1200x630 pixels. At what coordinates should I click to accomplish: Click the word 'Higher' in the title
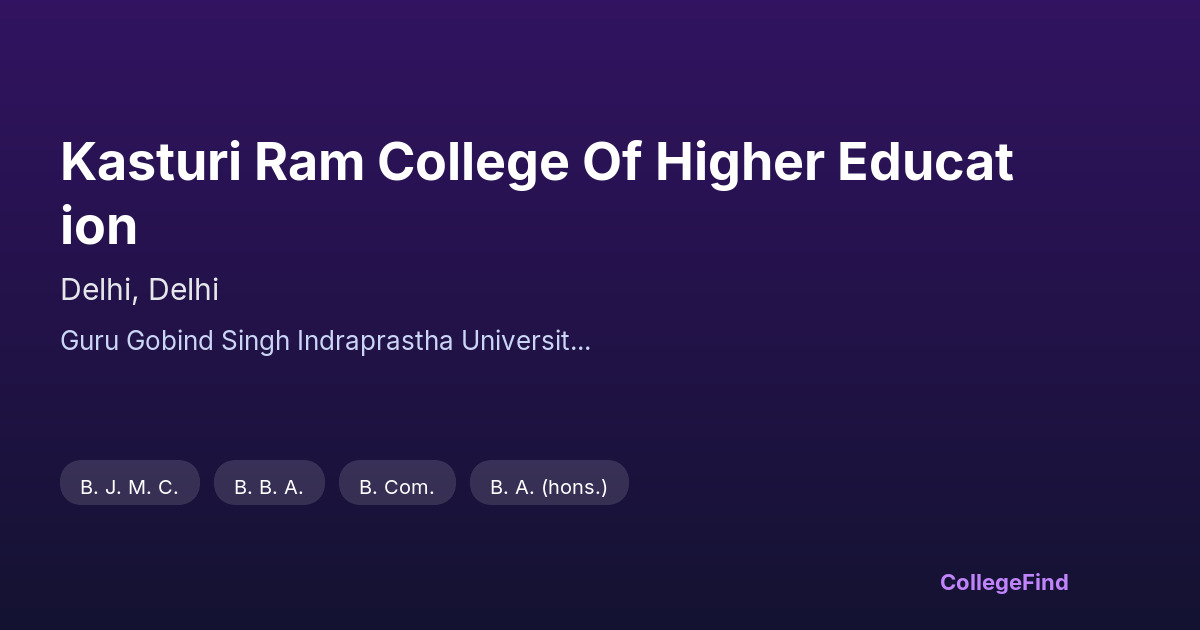pyautogui.click(x=739, y=162)
